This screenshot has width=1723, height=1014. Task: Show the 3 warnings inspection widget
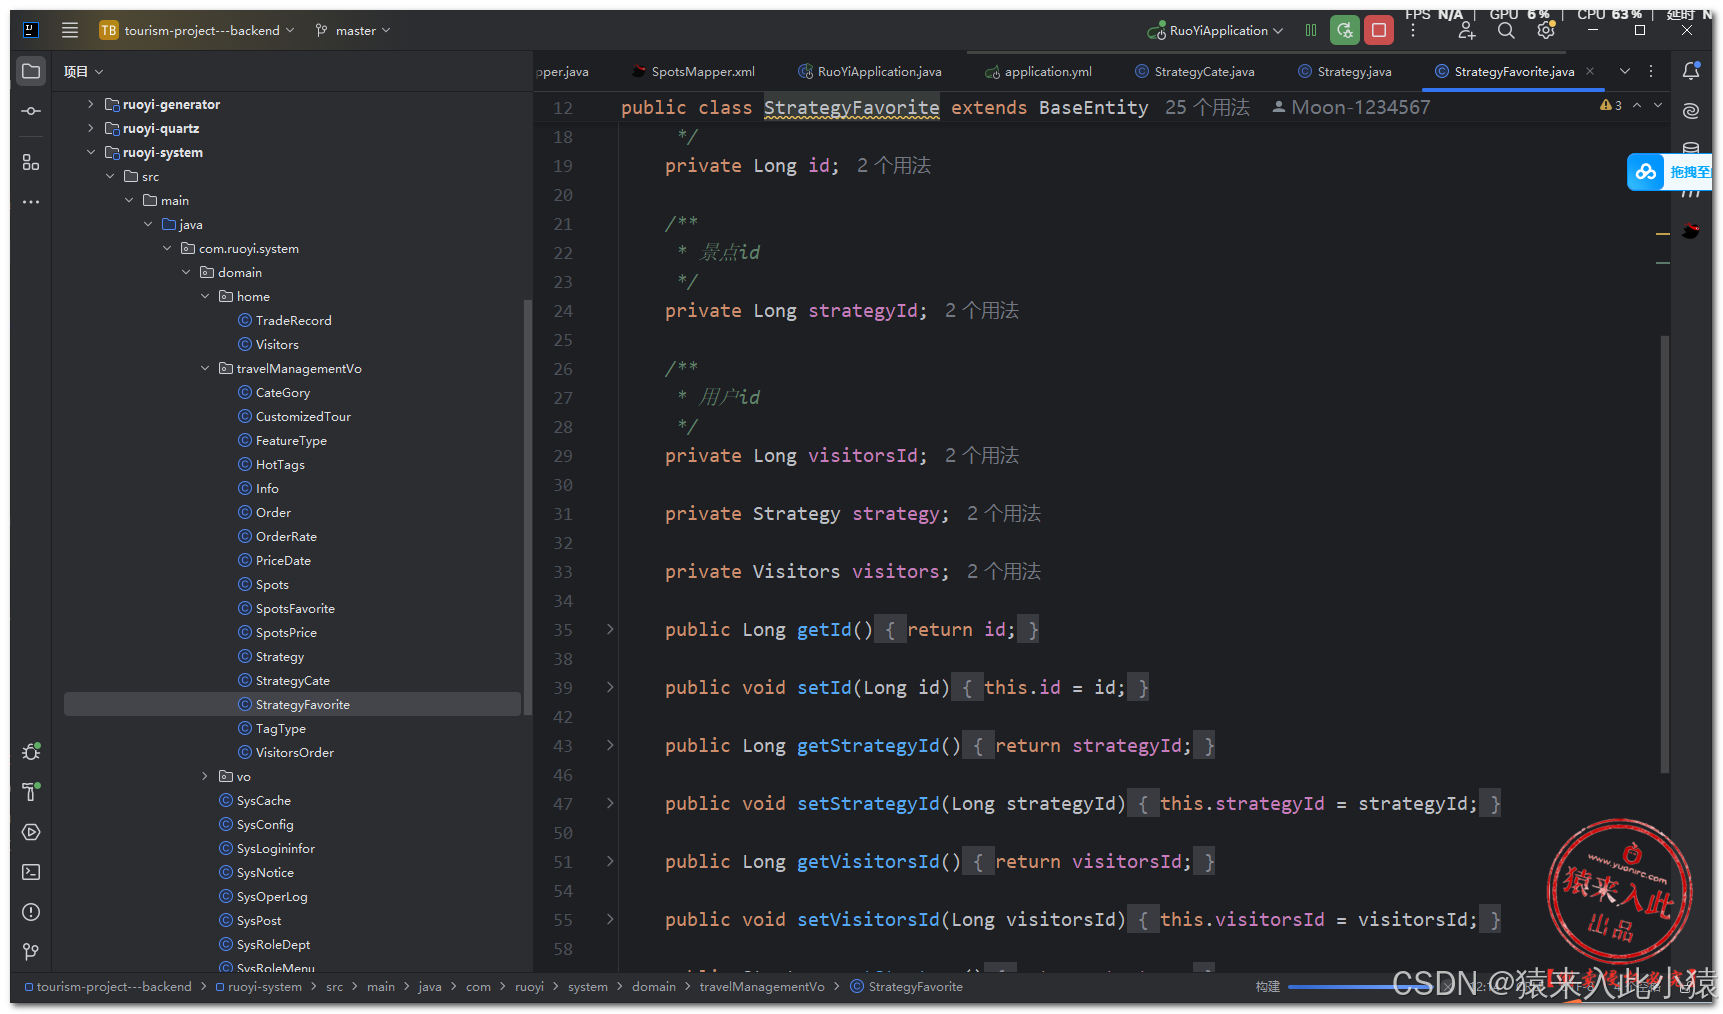tap(1611, 105)
